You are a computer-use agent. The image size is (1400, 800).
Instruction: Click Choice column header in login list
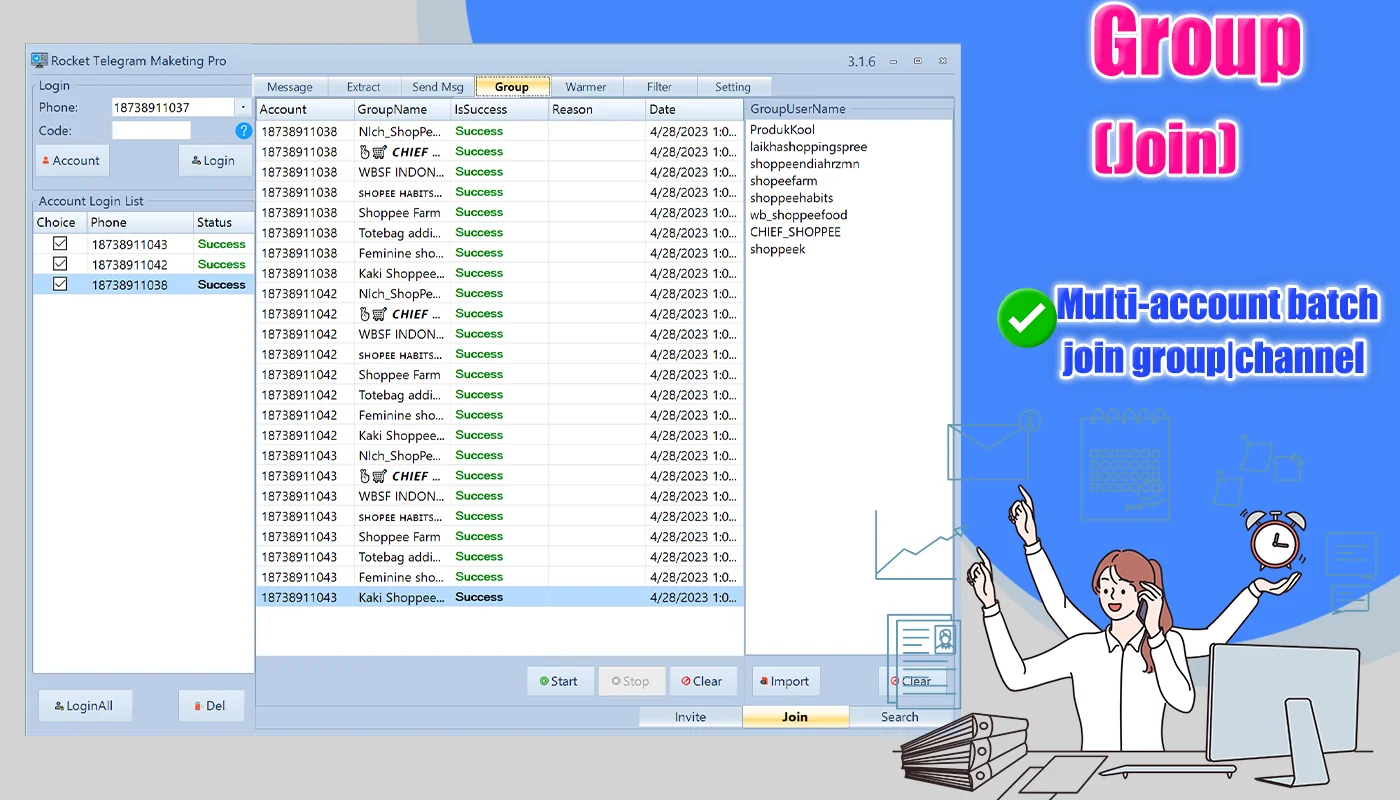tap(60, 222)
